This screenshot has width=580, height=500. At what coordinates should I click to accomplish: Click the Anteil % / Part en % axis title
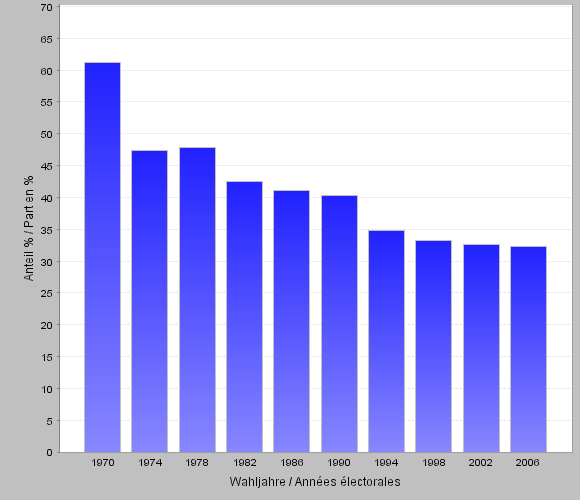[28, 228]
